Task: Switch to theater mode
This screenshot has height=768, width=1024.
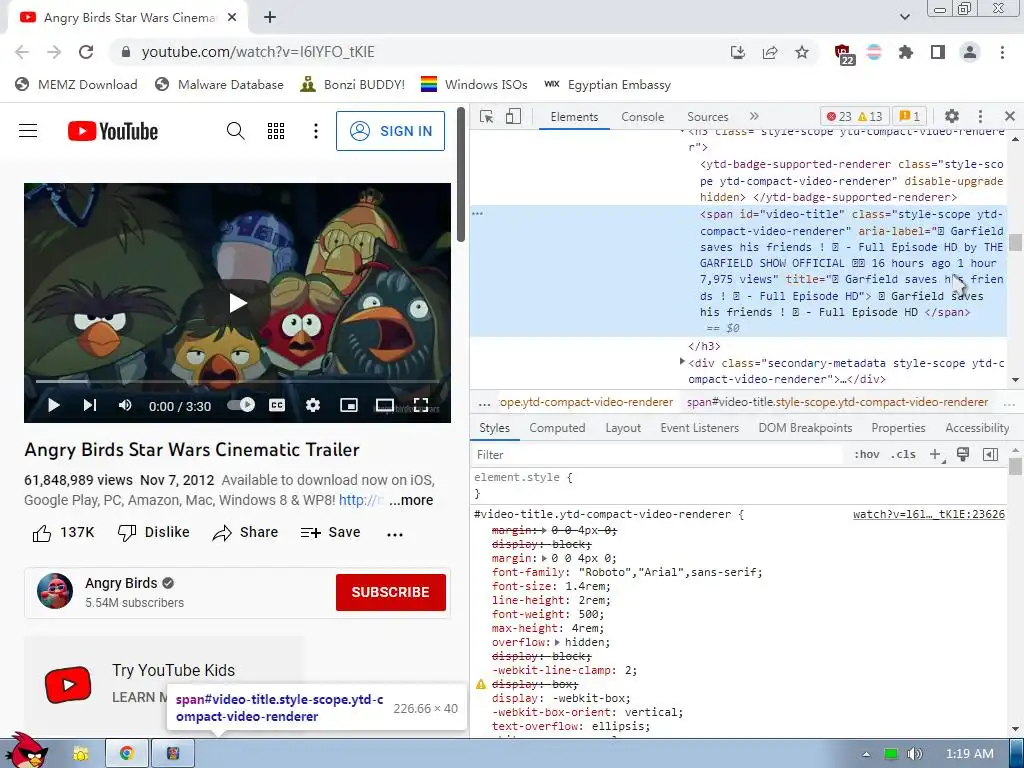Action: (385, 406)
